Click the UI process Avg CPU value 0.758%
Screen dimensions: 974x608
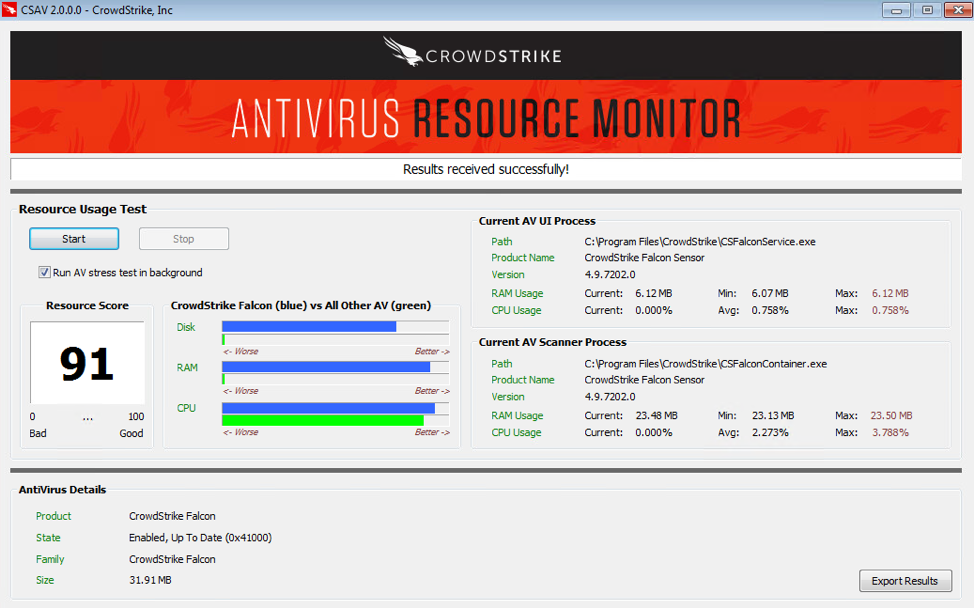tap(770, 310)
